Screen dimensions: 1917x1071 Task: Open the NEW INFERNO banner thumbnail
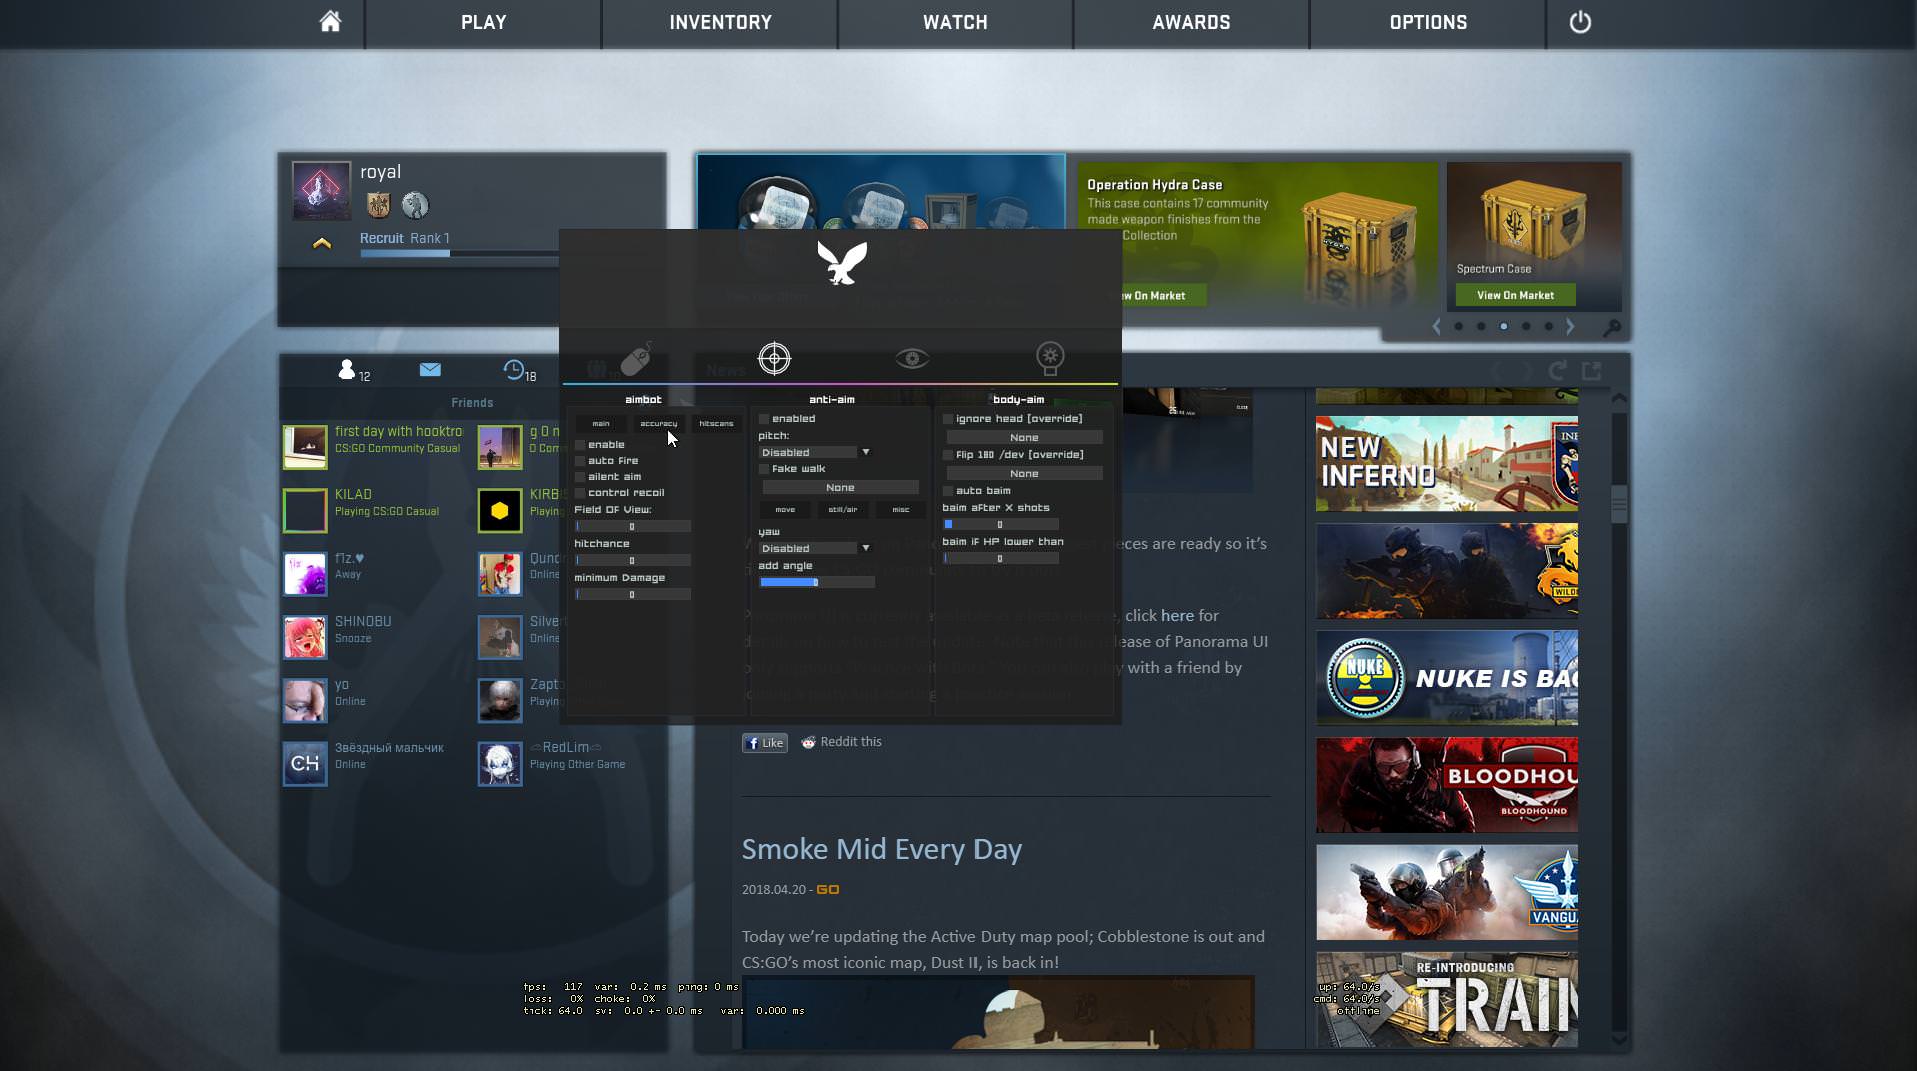coord(1446,464)
